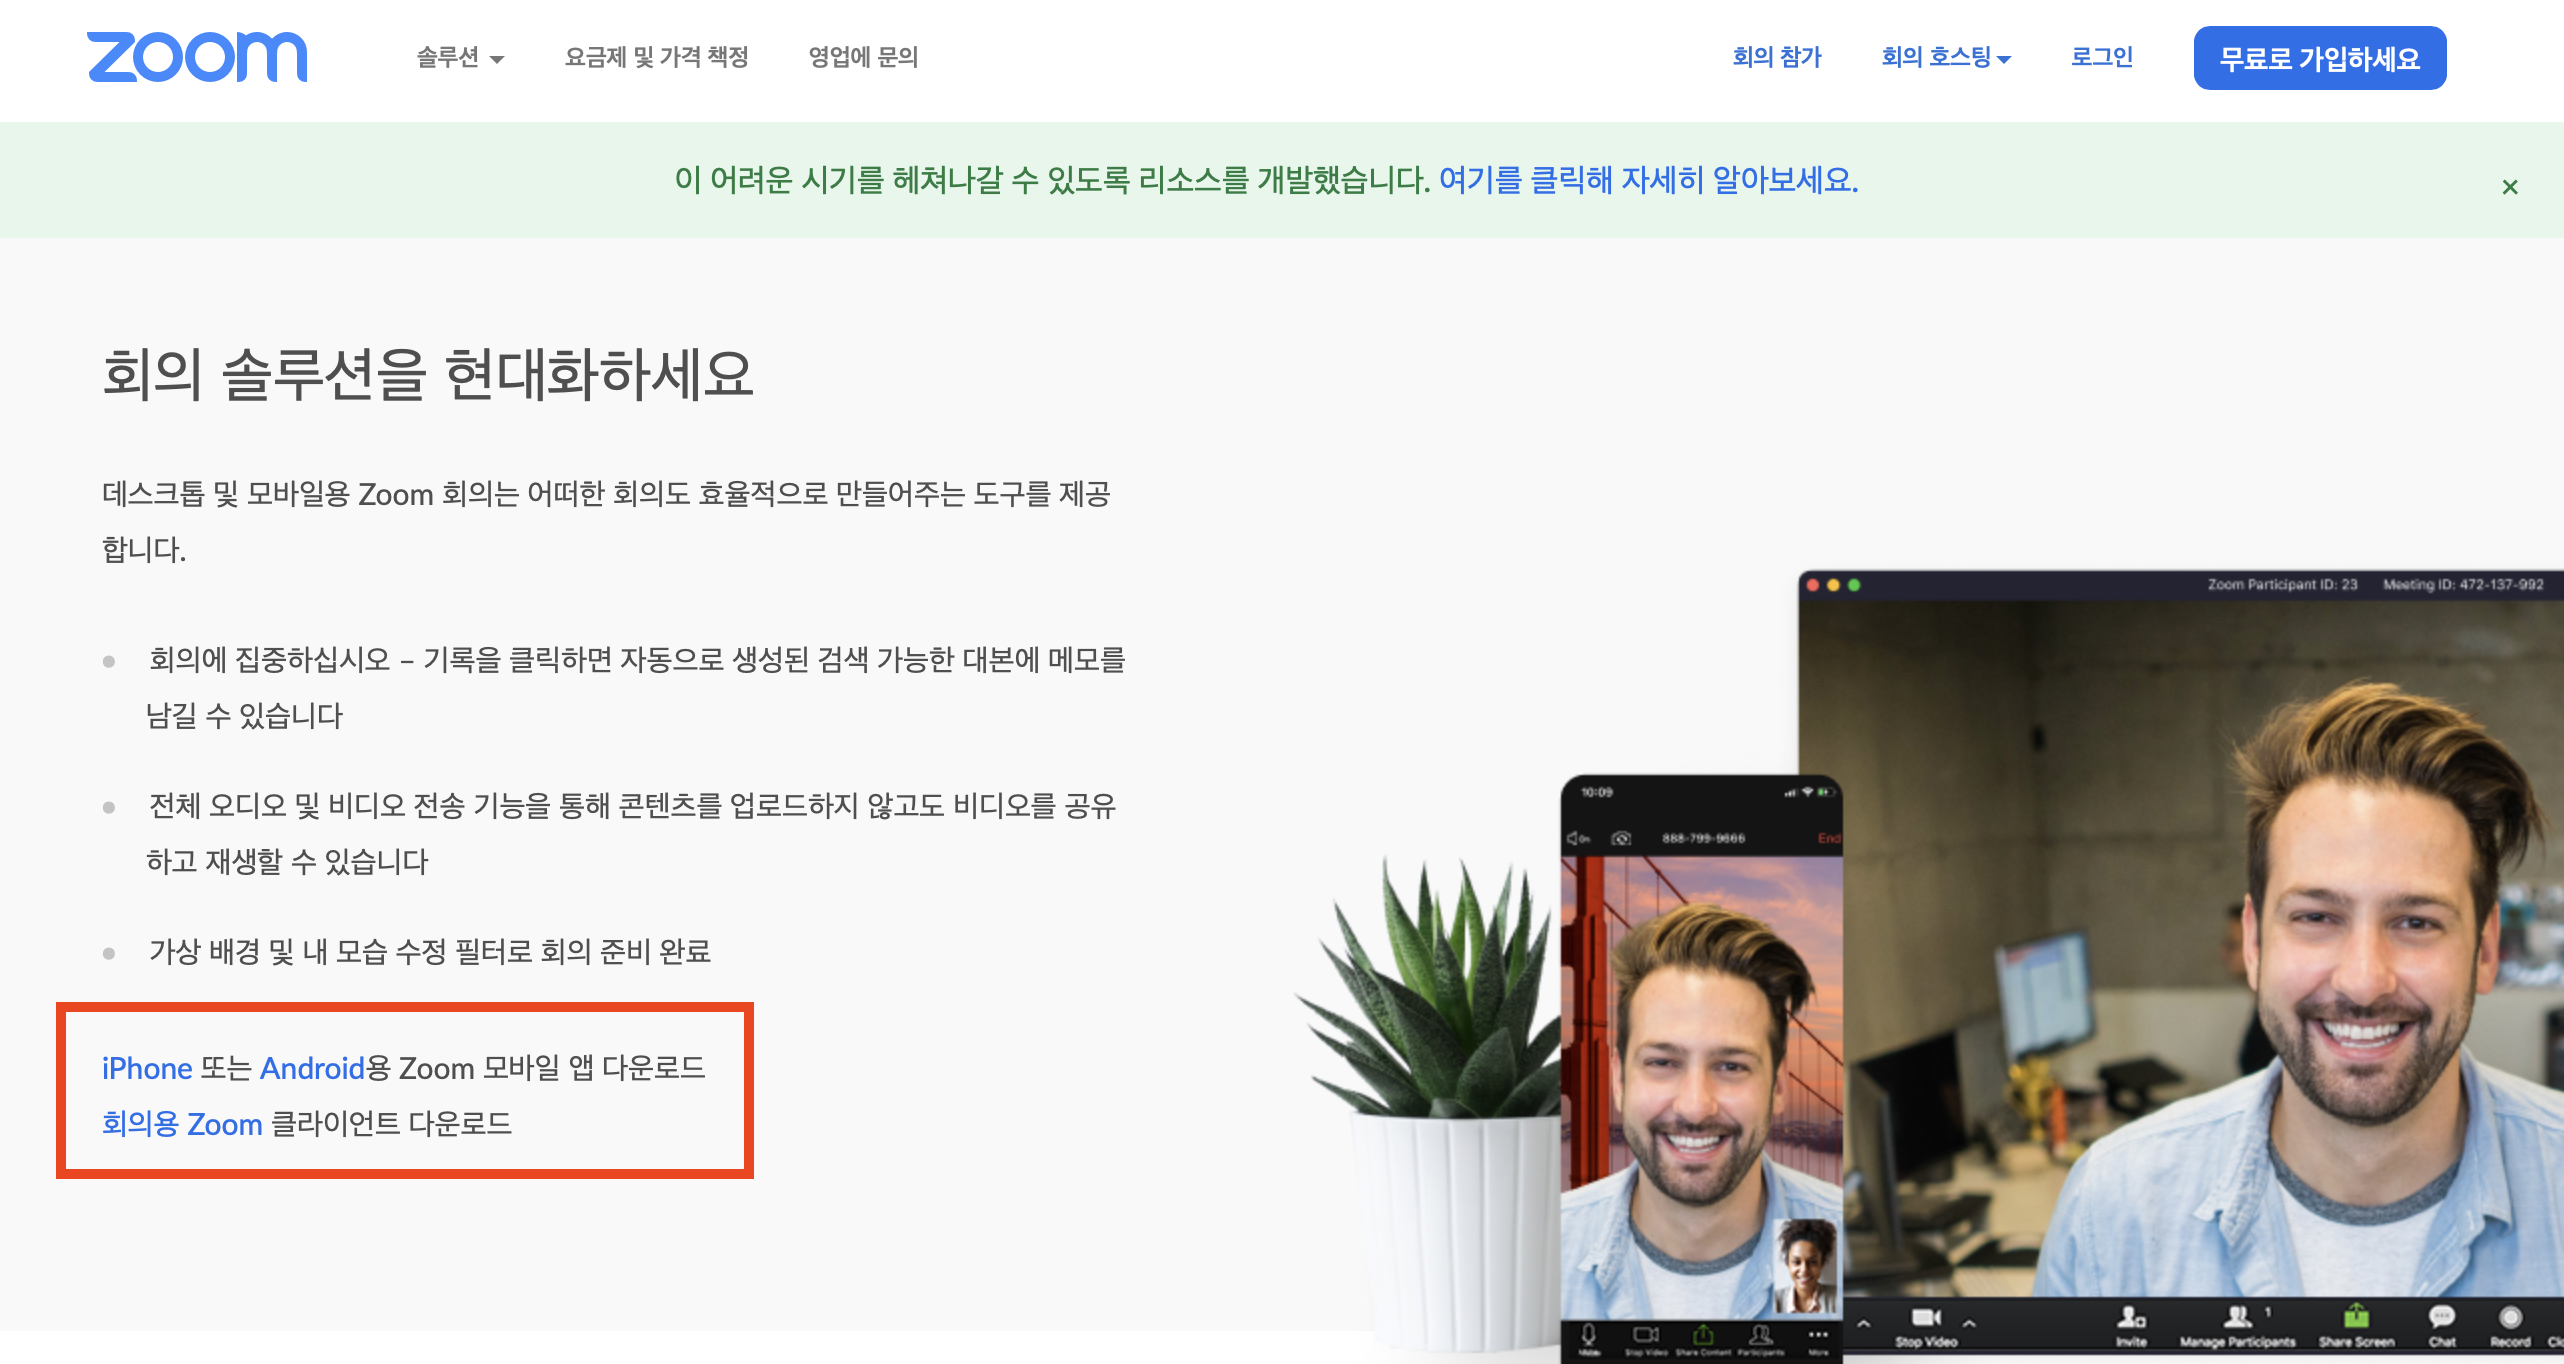Open 영업에 문의 menu item
This screenshot has height=1364, width=2564.
[x=863, y=58]
